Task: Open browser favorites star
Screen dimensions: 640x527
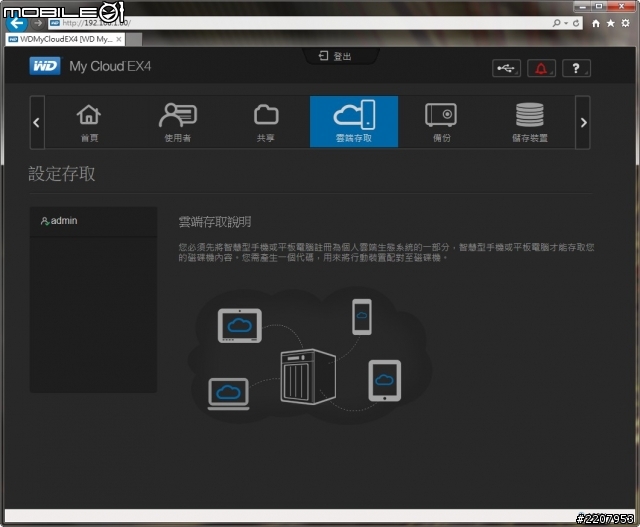Action: click(x=611, y=23)
